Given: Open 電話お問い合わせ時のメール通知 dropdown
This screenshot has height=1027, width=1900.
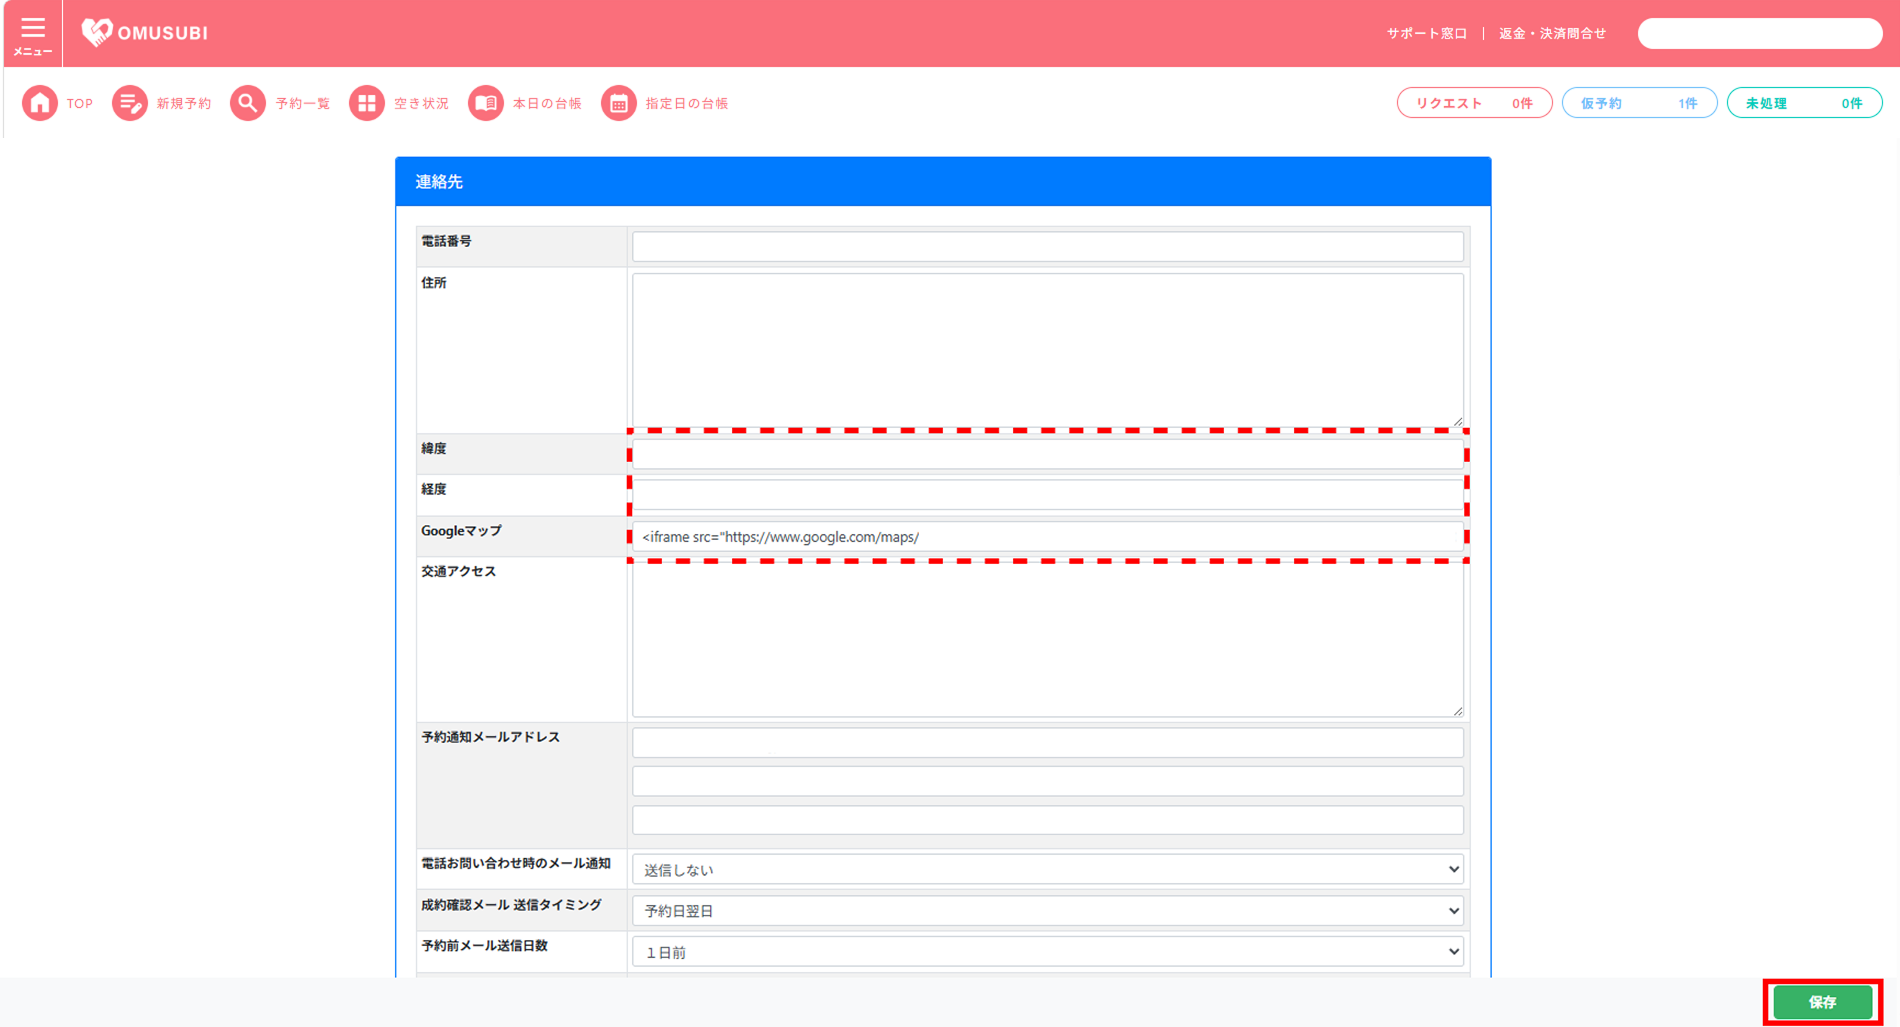Looking at the screenshot, I should 1048,870.
